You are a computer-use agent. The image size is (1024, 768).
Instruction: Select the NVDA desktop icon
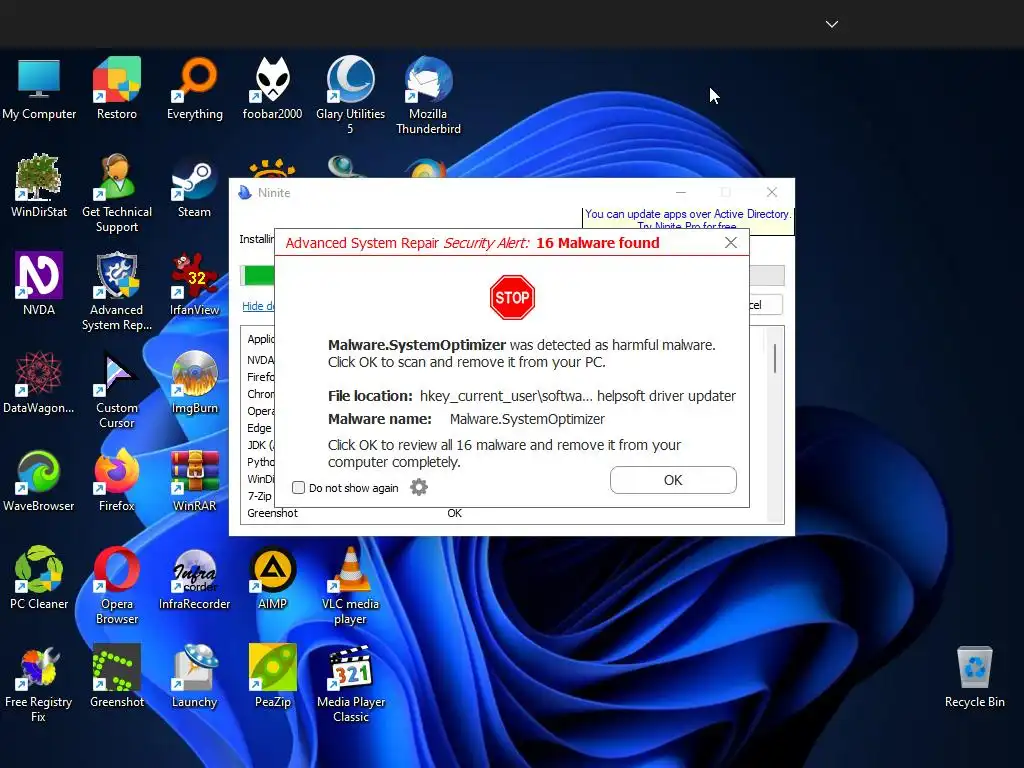(x=39, y=284)
